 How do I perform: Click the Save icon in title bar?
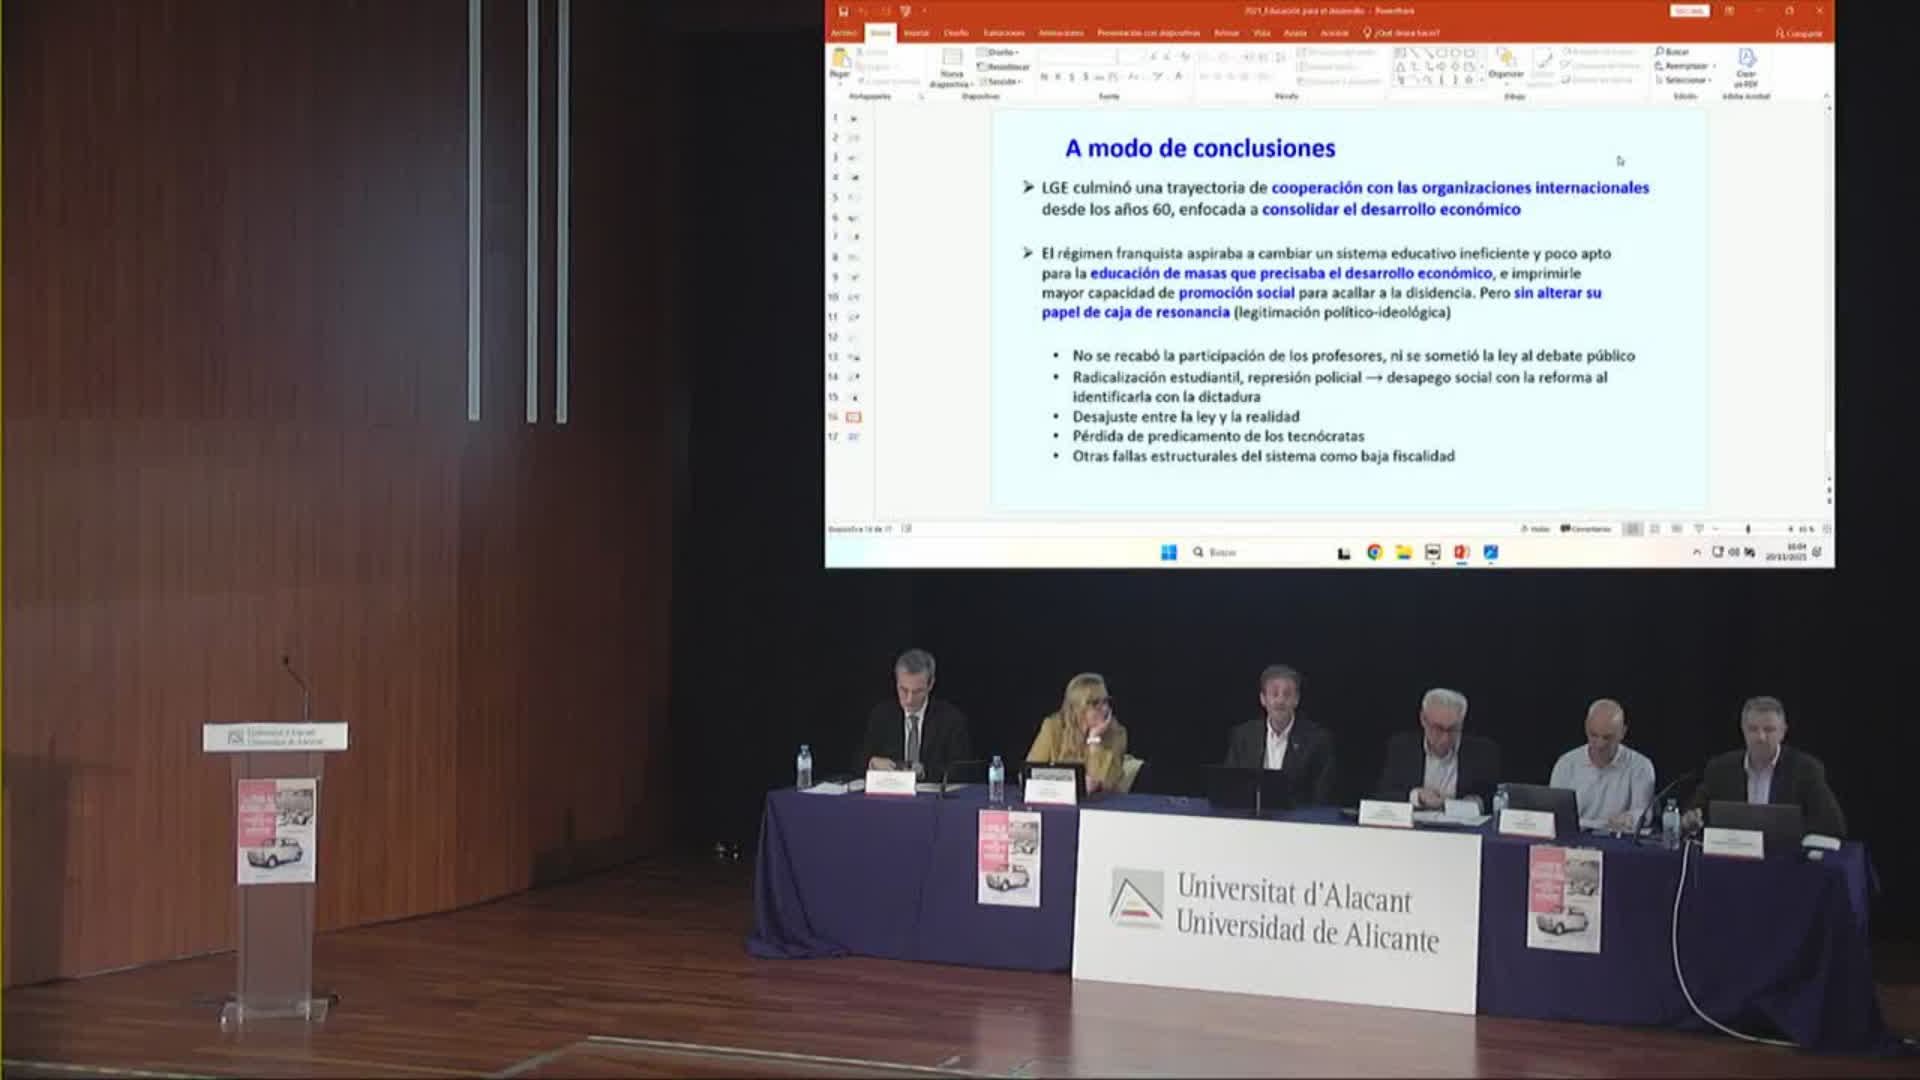pyautogui.click(x=843, y=11)
